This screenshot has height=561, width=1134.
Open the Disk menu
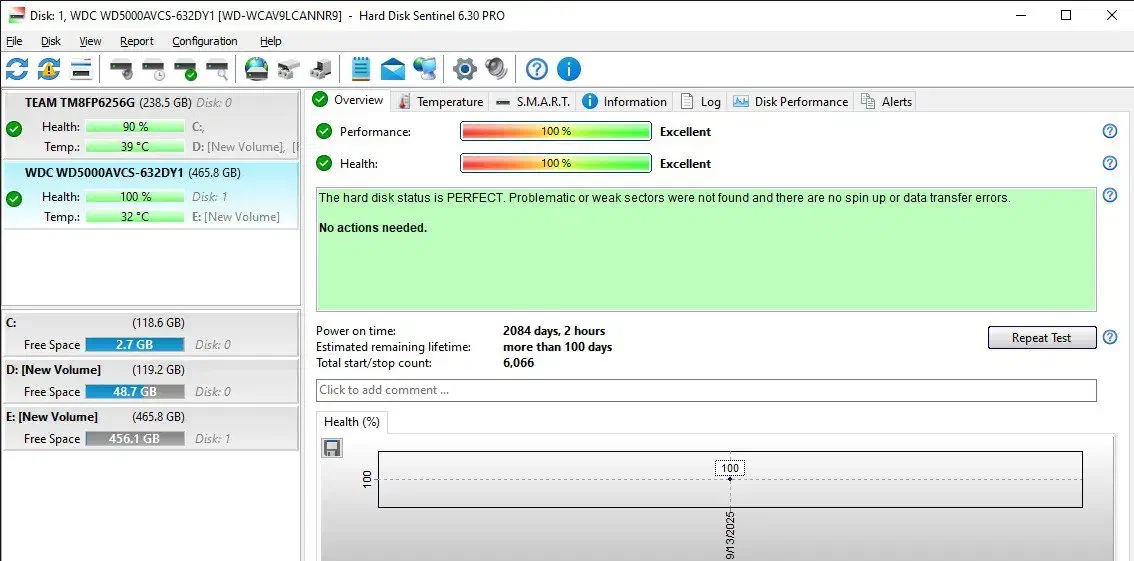51,41
